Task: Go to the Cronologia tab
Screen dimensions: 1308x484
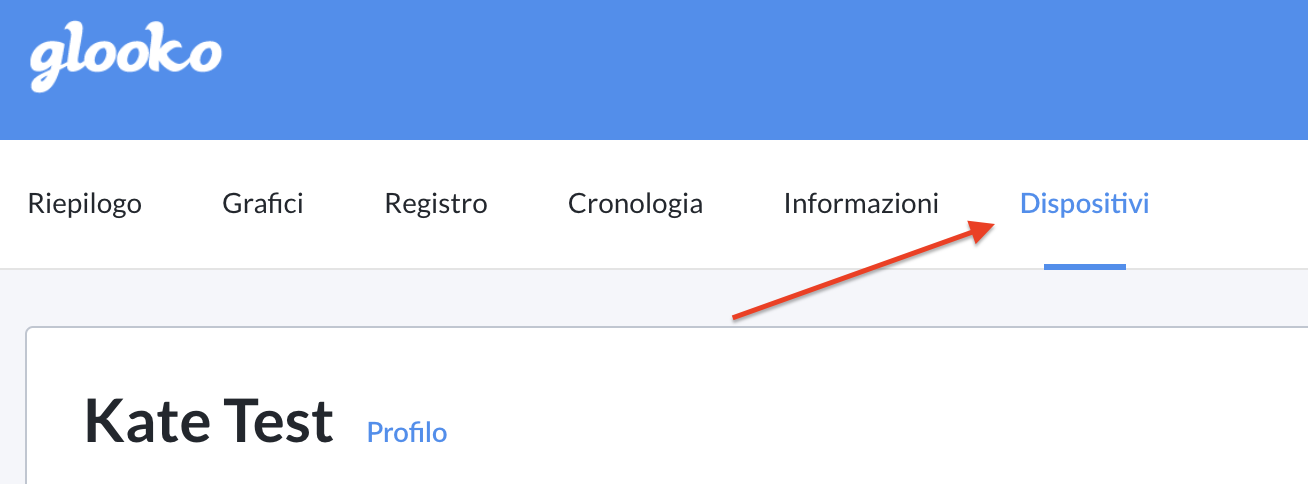Action: click(635, 204)
